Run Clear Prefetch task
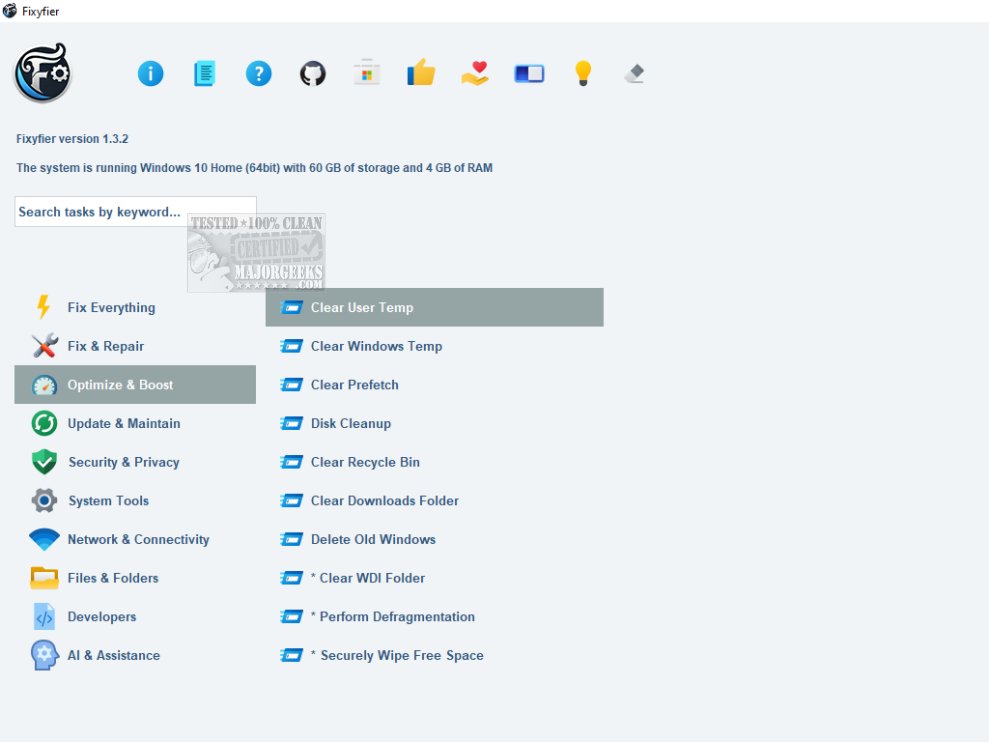Screen dimensions: 989x742 click(x=435, y=385)
